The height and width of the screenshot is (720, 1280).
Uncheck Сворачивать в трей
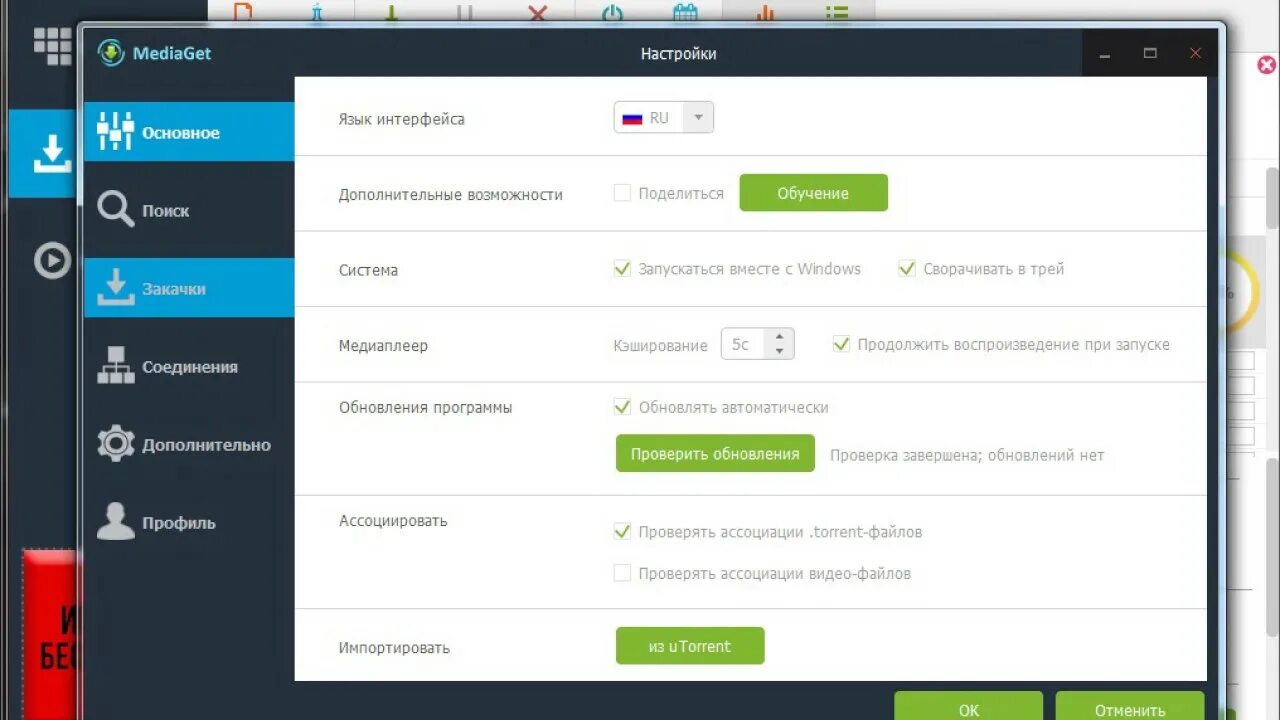coord(907,268)
